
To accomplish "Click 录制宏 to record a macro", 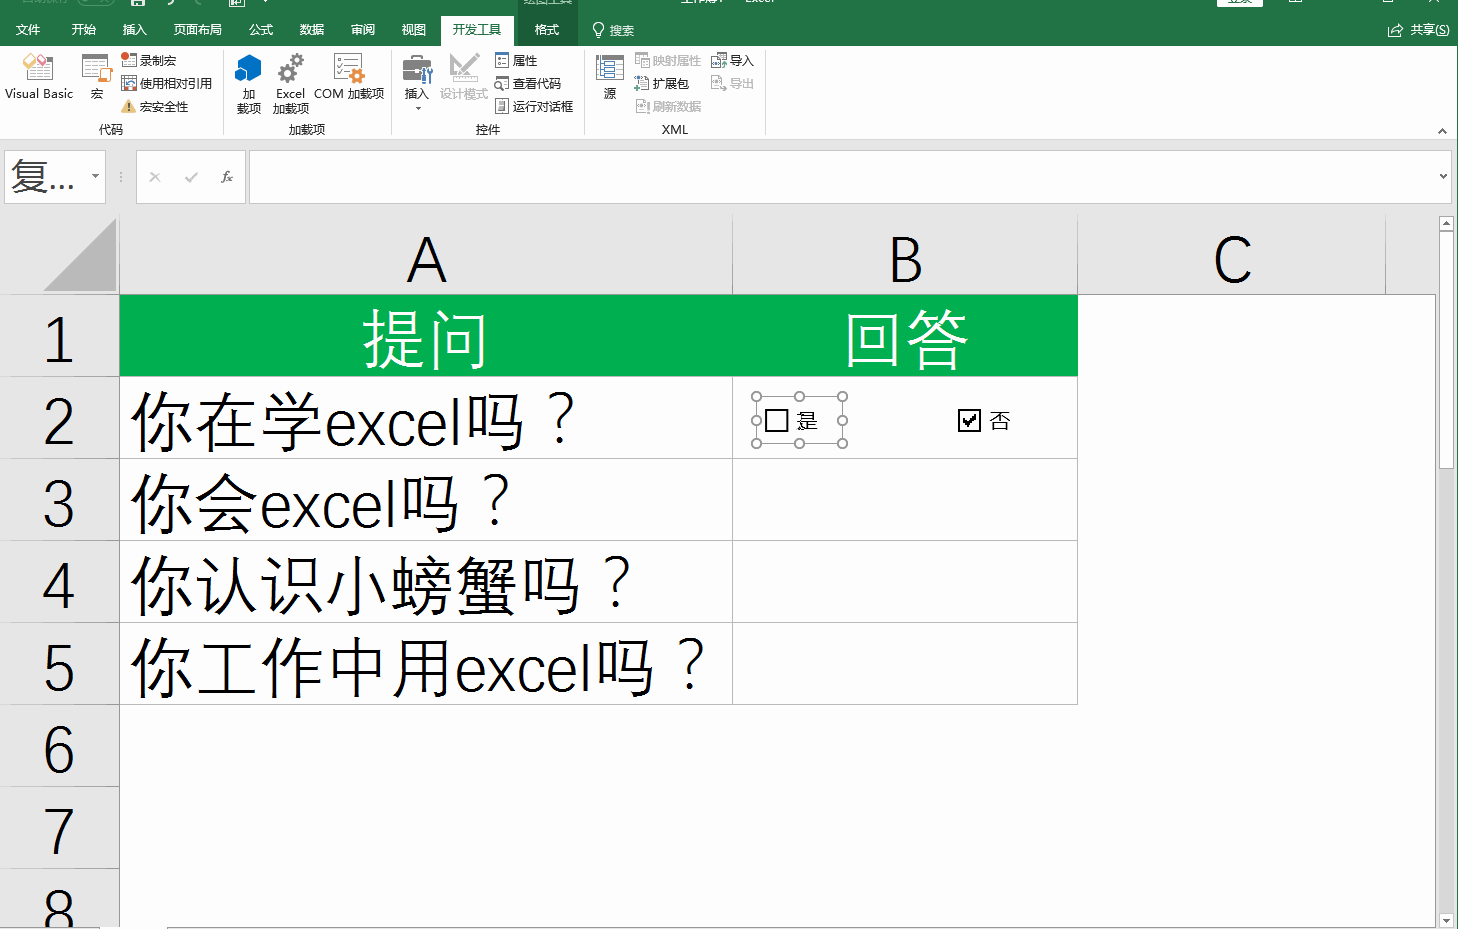I will coord(149,60).
